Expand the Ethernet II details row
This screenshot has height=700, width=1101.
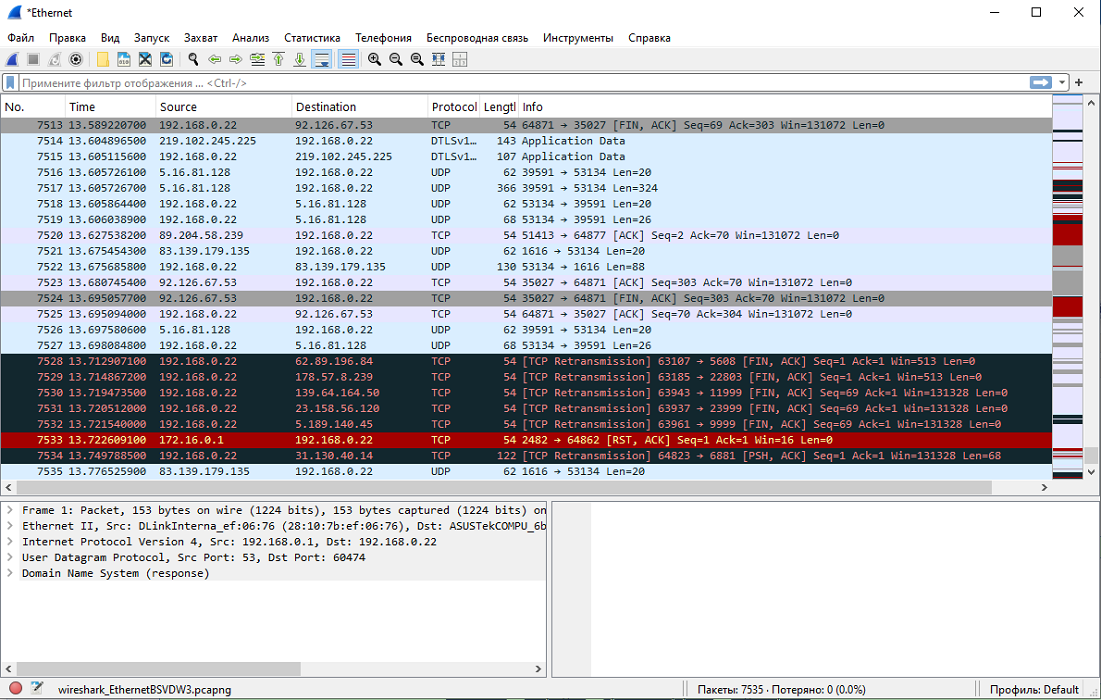(10, 526)
